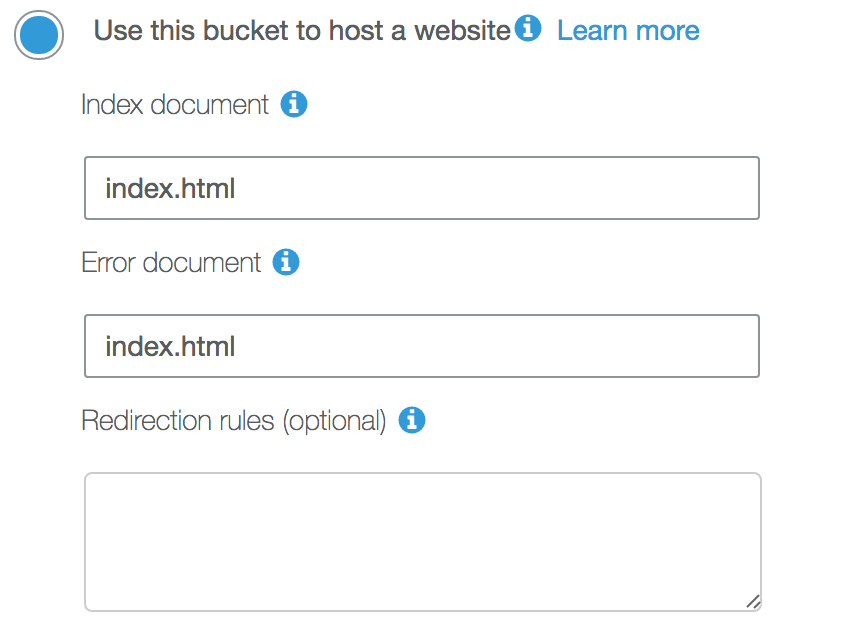Click the index.html text in Error document field
This screenshot has width=842, height=638.
170,346
